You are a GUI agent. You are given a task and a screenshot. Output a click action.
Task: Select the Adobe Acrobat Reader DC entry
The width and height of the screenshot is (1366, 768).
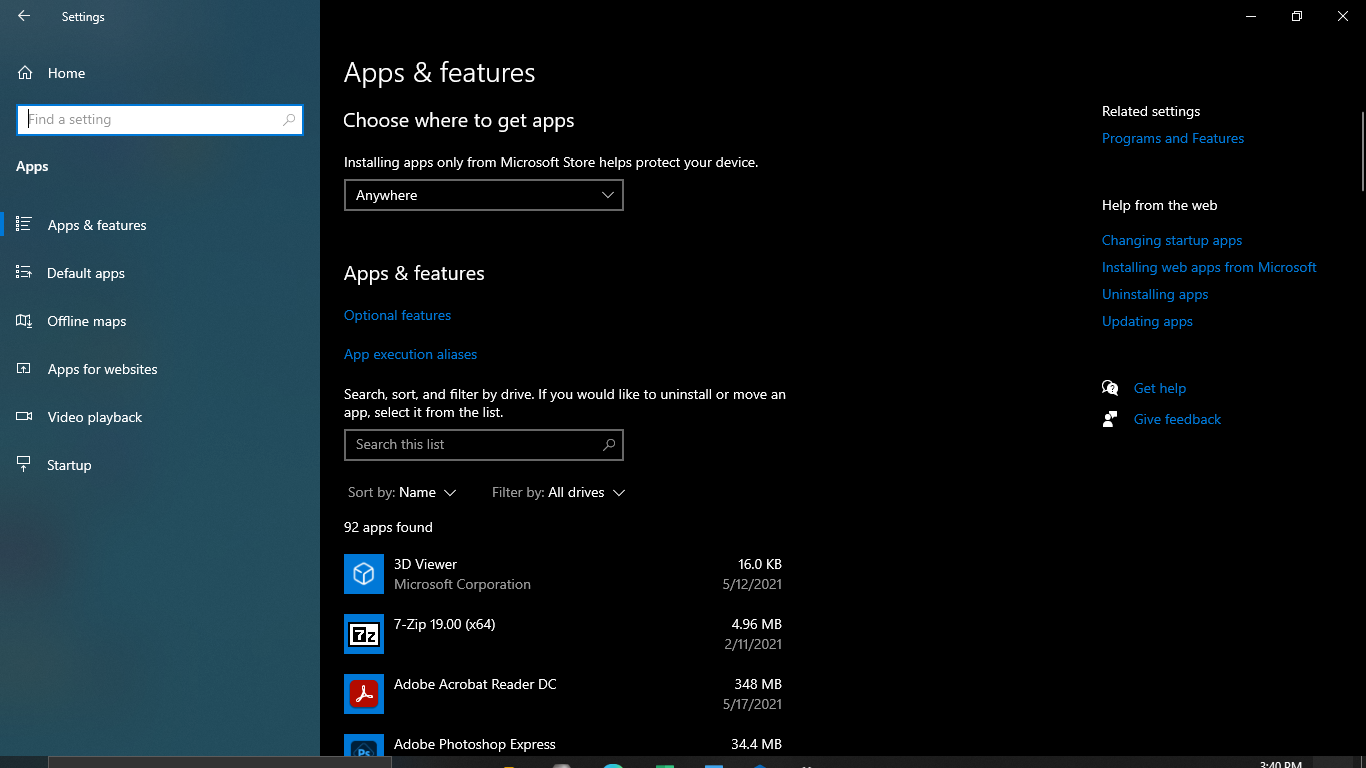564,694
